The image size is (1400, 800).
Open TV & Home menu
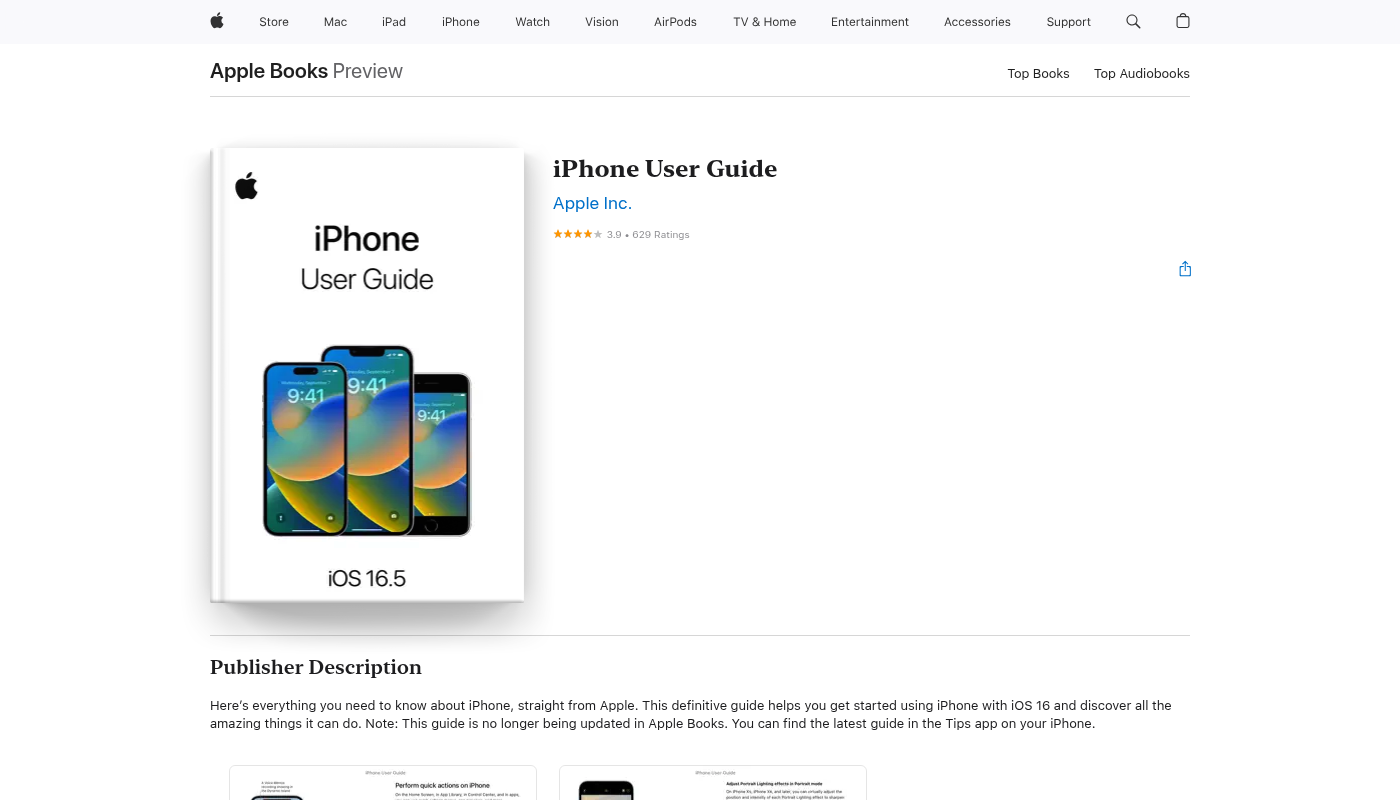(x=765, y=22)
